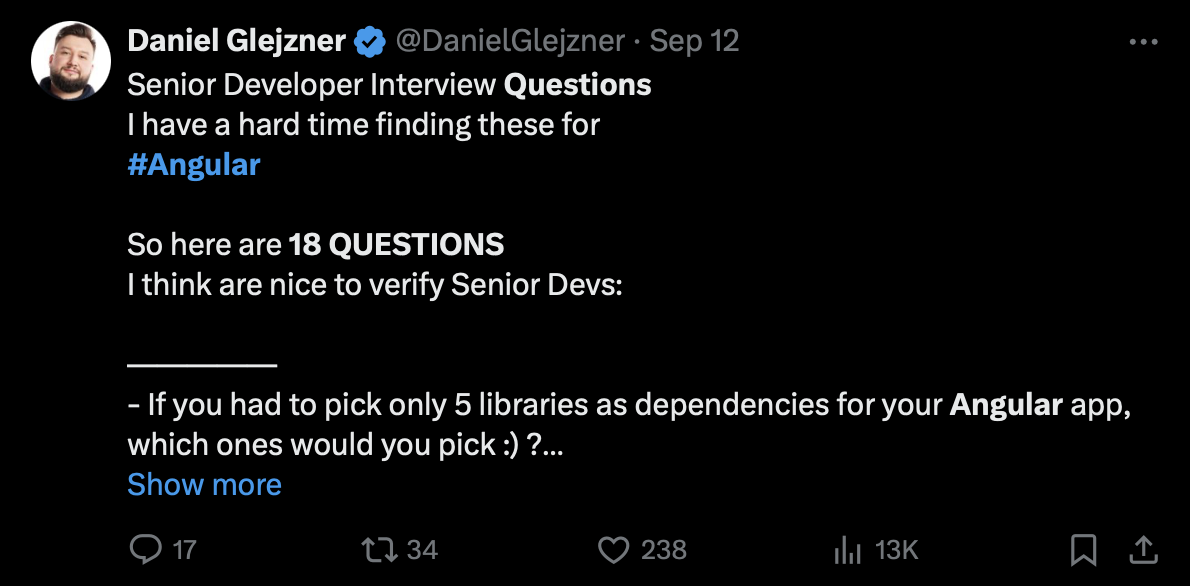Click the share upload-arrow icon
Viewport: 1190px width, 586px height.
pos(1142,548)
